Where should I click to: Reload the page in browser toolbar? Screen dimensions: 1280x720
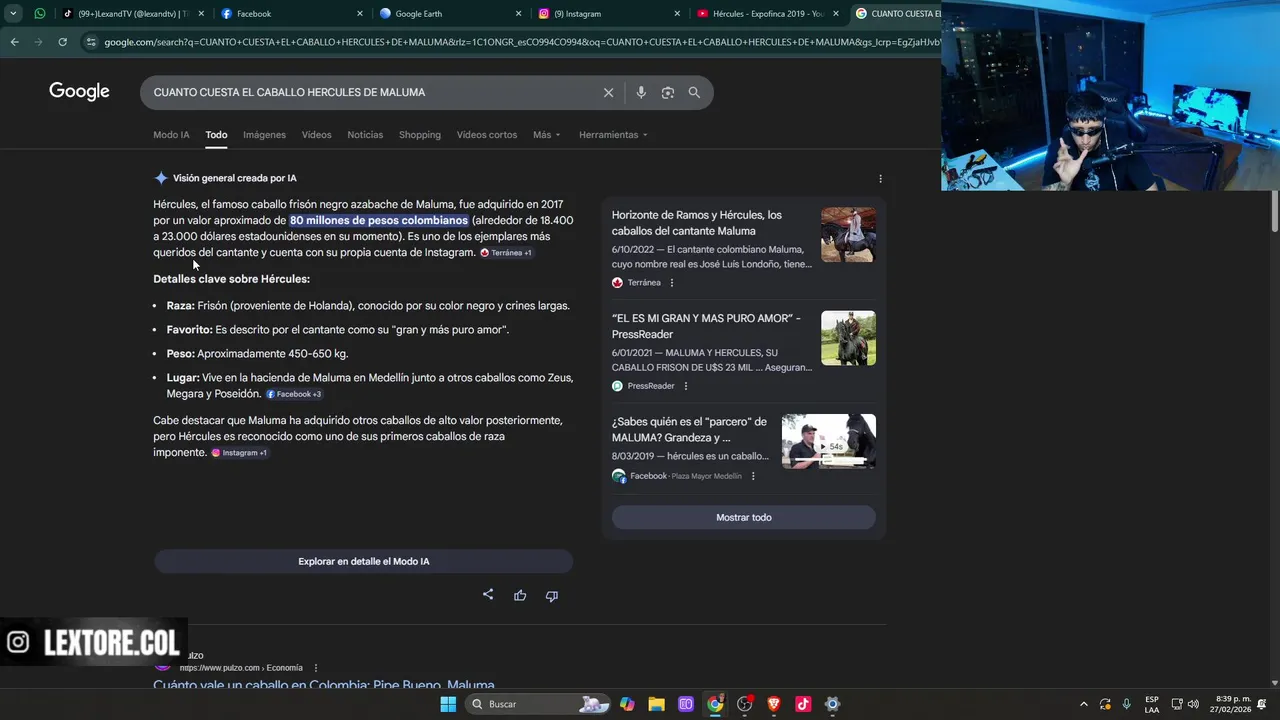point(62,42)
